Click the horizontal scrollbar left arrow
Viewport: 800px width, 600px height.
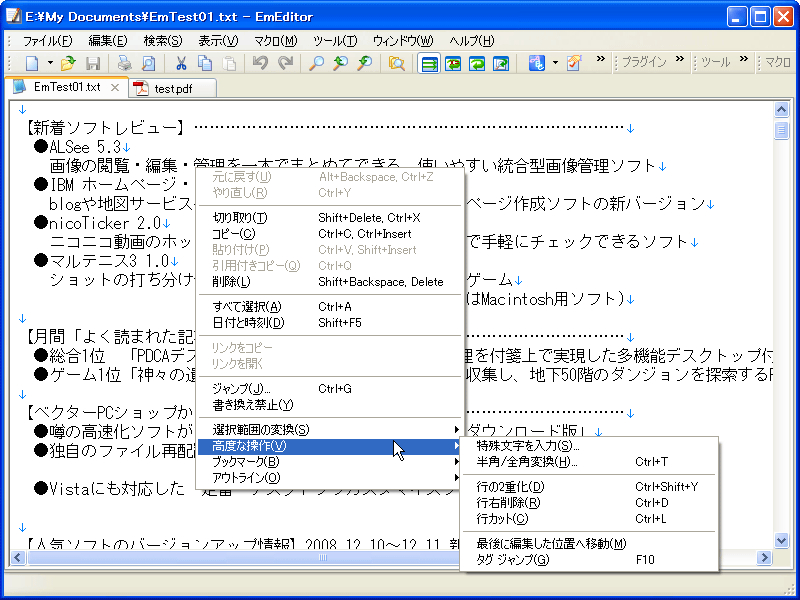coord(18,557)
